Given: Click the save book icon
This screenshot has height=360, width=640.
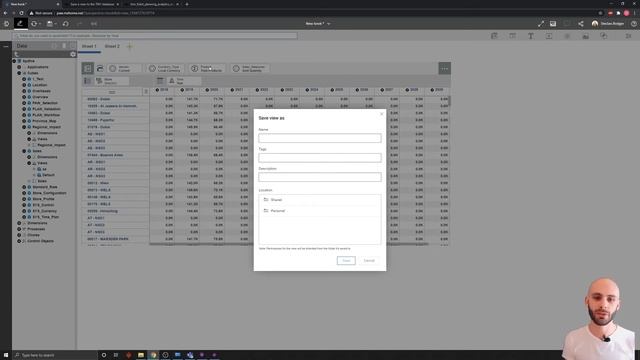Looking at the screenshot, I should [x=50, y=24].
